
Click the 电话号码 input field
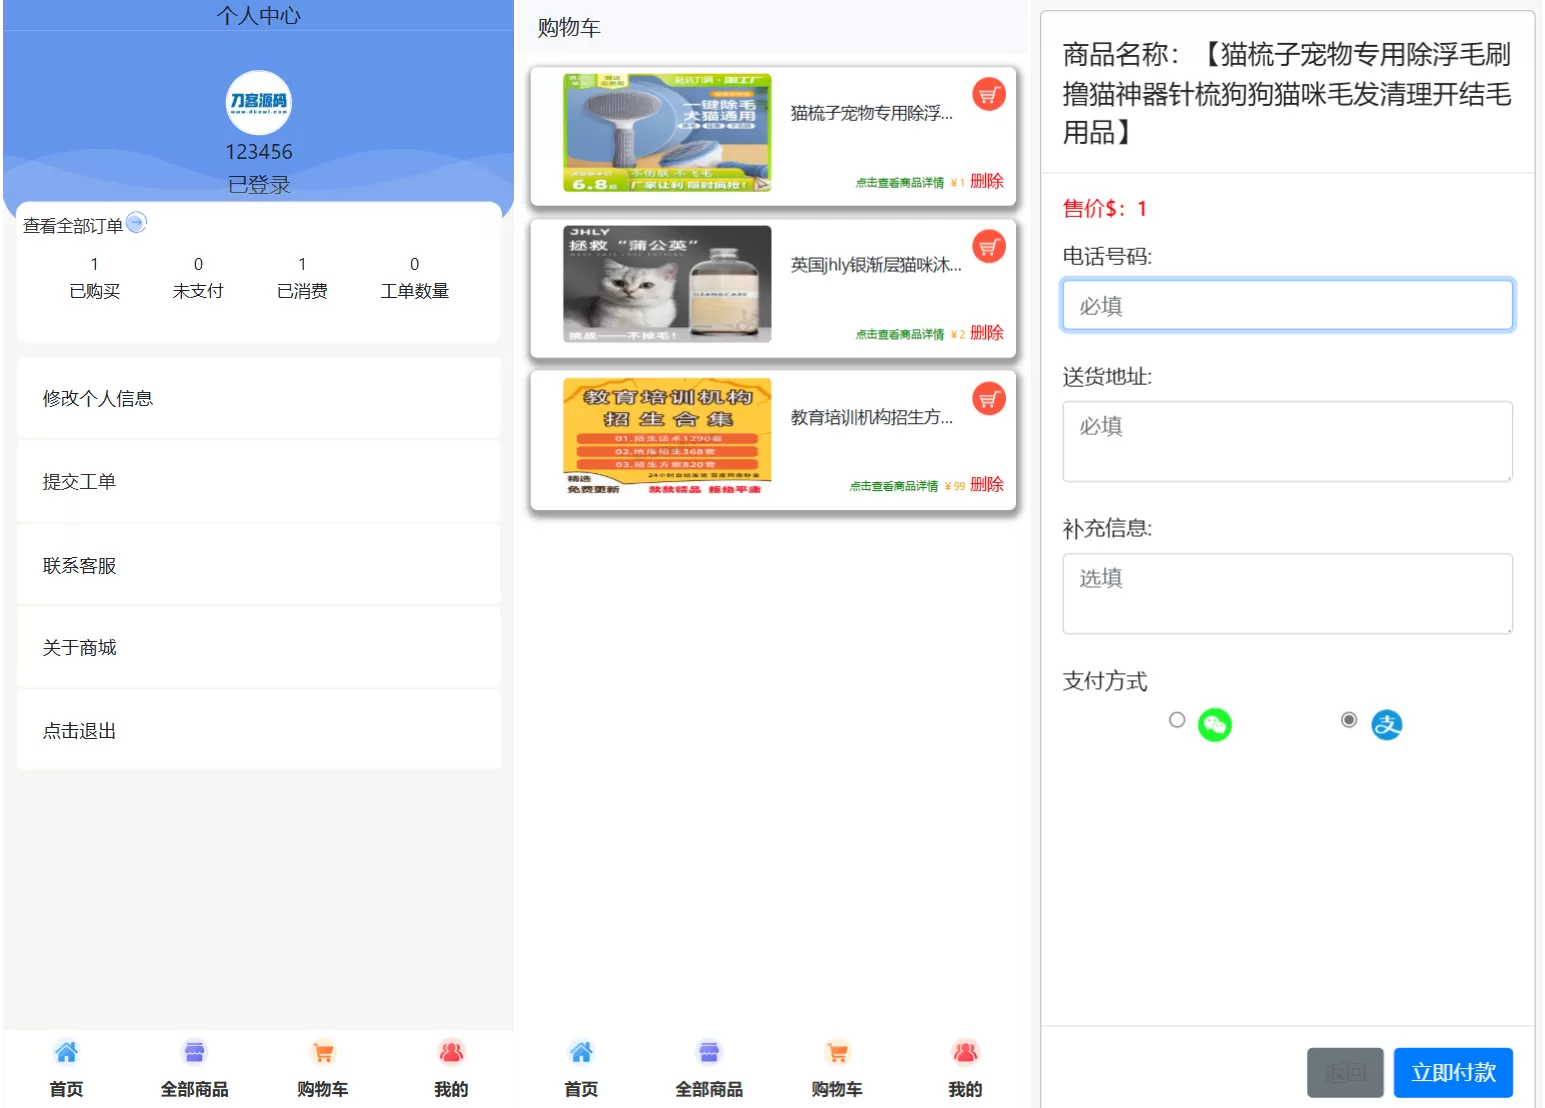[x=1286, y=305]
